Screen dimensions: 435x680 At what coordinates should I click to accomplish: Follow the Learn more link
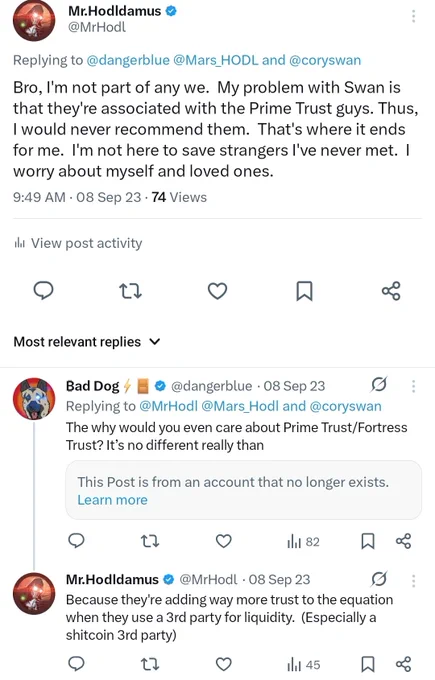coord(112,500)
